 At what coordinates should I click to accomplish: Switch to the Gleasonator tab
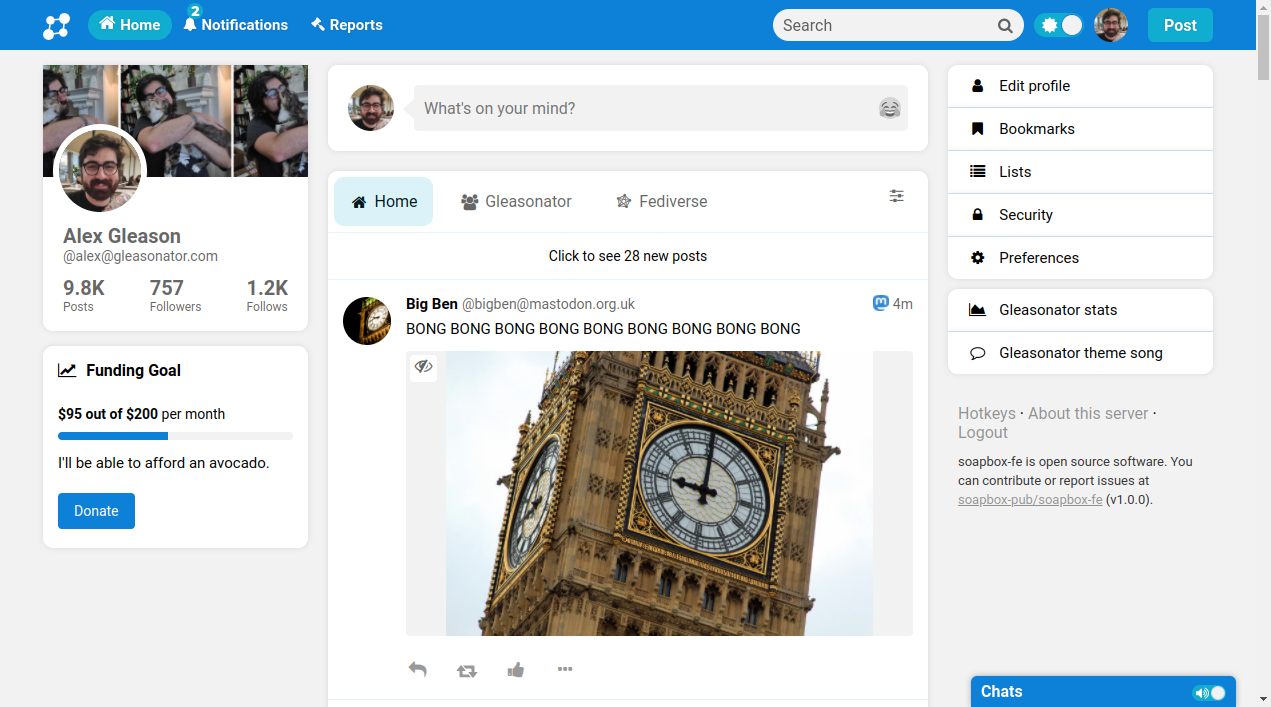pyautogui.click(x=516, y=202)
